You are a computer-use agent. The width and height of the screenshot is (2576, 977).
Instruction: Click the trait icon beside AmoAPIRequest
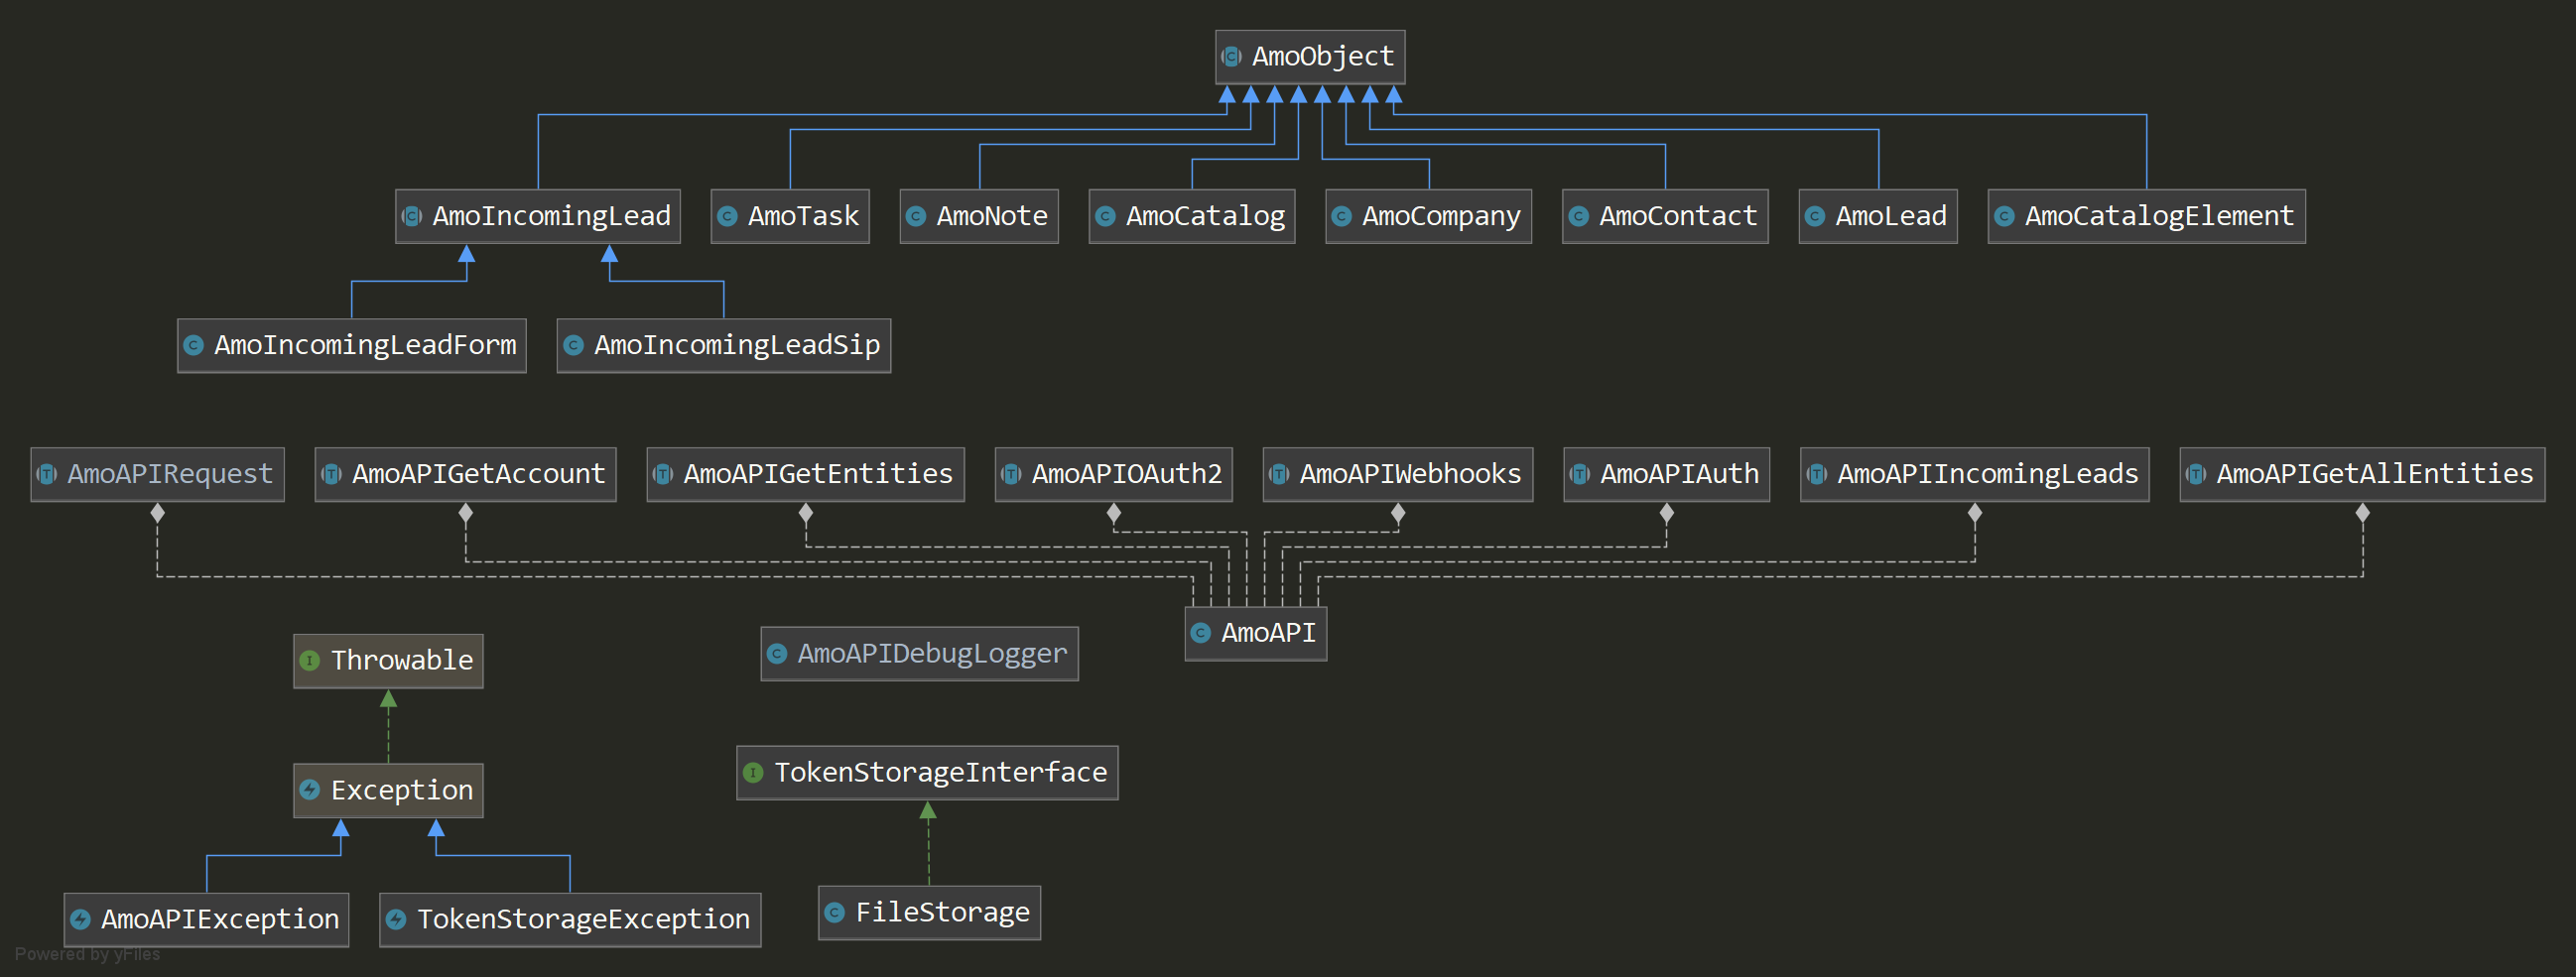click(47, 474)
